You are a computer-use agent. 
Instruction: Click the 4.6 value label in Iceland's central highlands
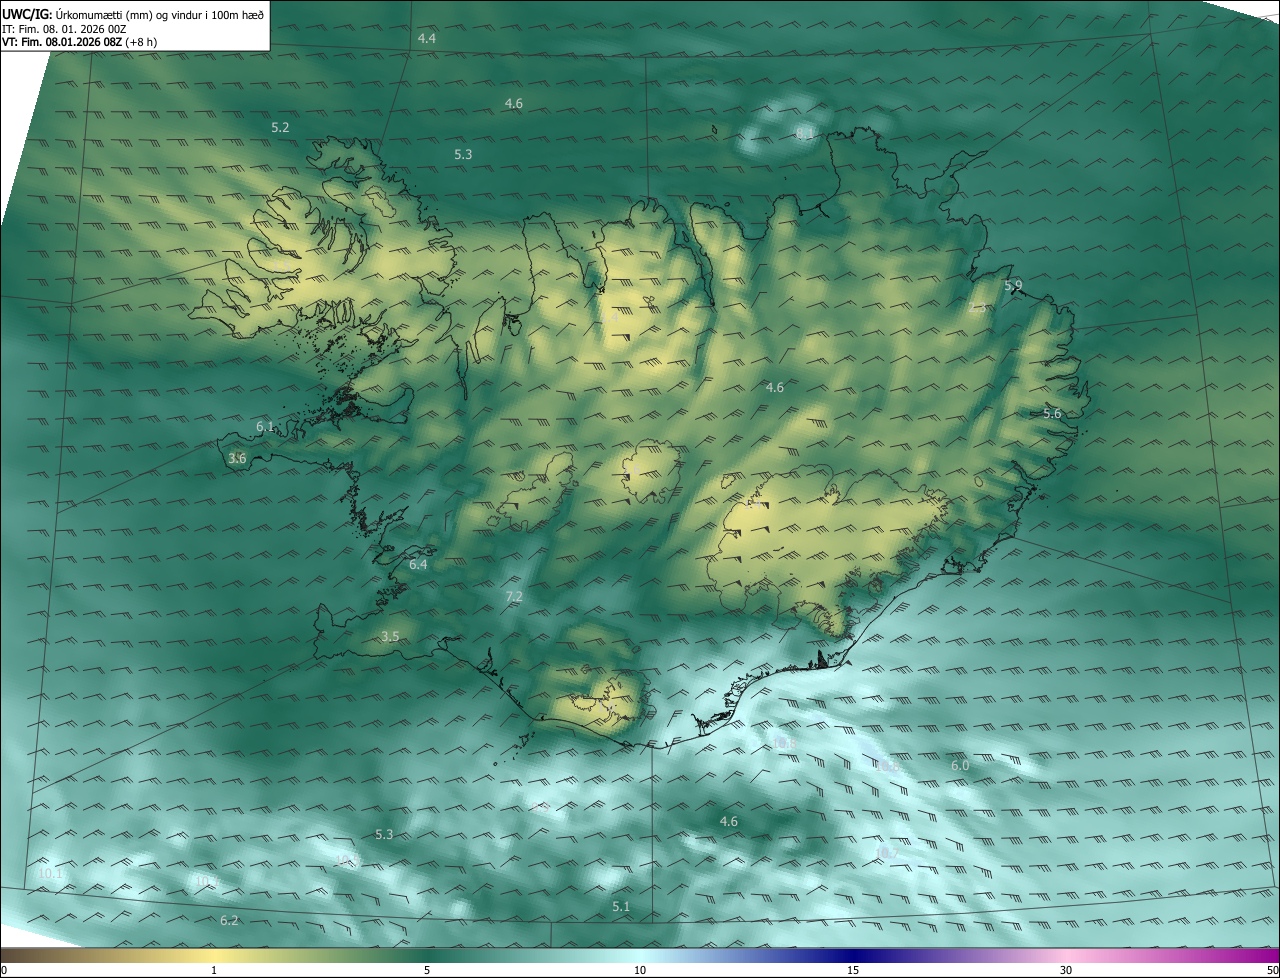pyautogui.click(x=775, y=388)
